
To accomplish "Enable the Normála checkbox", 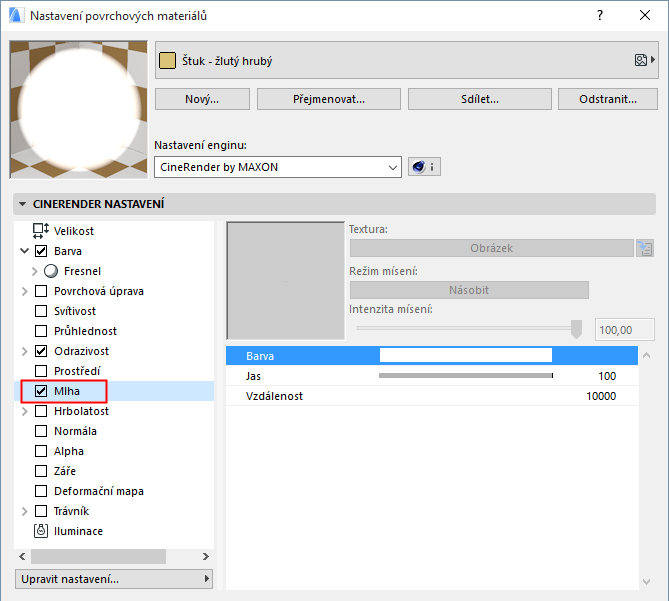I will (41, 431).
